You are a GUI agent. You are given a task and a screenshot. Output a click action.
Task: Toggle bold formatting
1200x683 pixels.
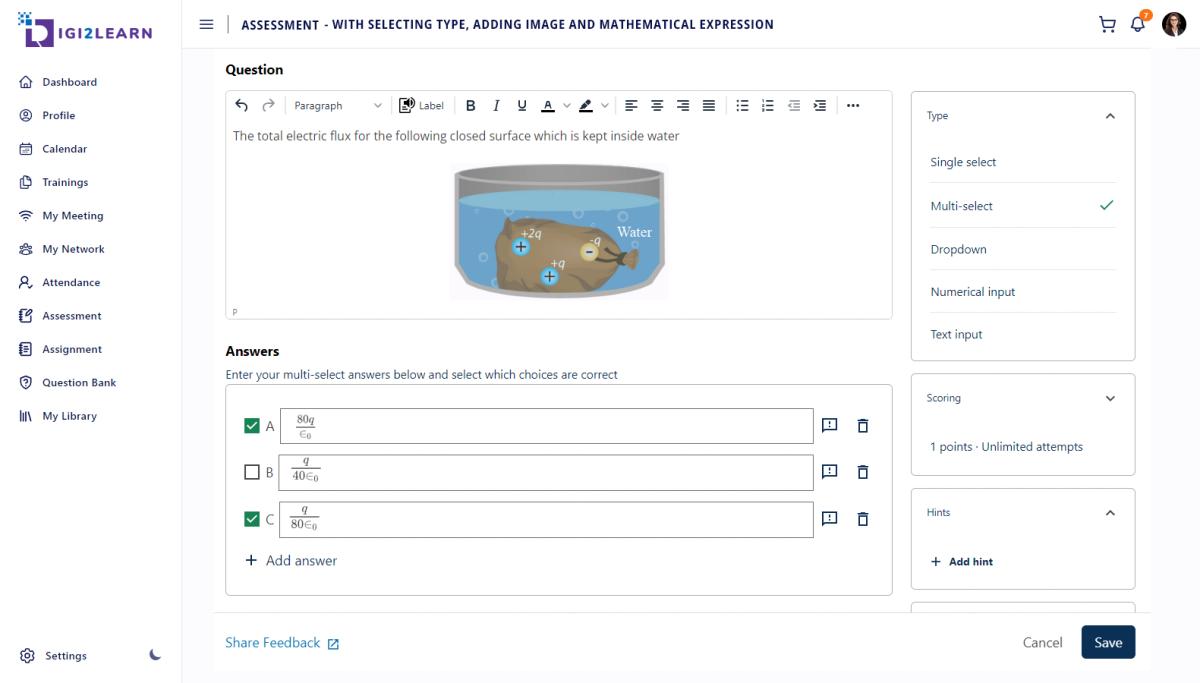pos(471,105)
